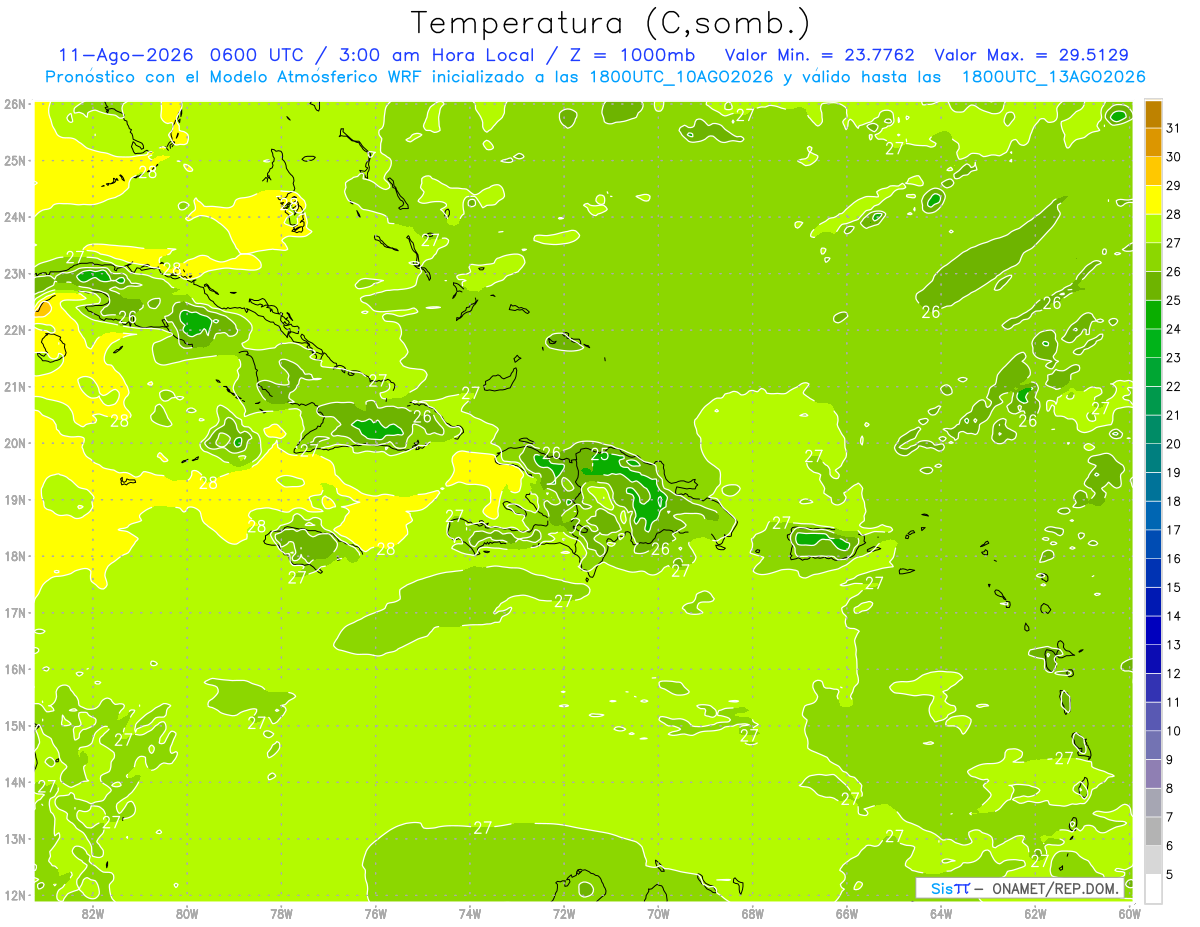Pick green legend swatch between 23 and 24
The width and height of the screenshot is (1200, 927).
(x=1153, y=343)
